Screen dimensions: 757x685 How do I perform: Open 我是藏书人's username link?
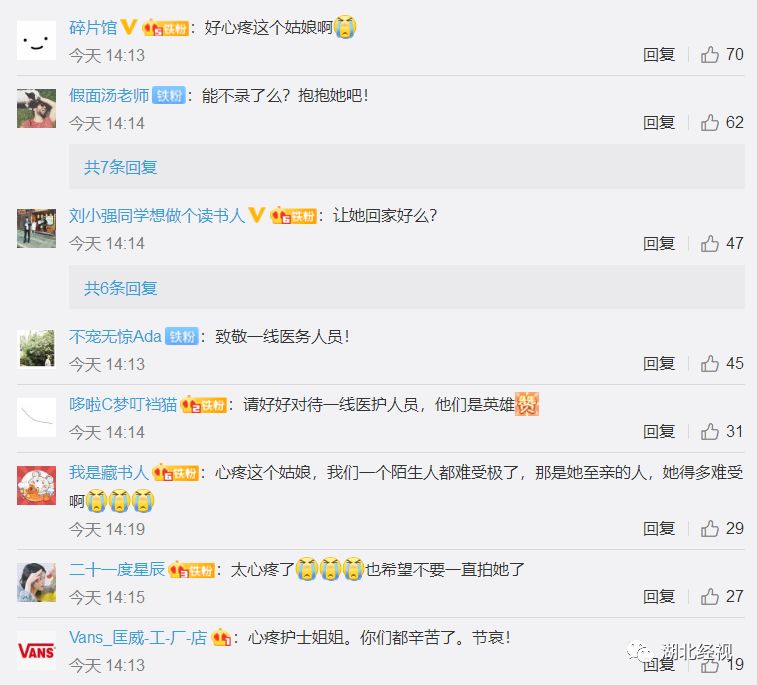(109, 473)
